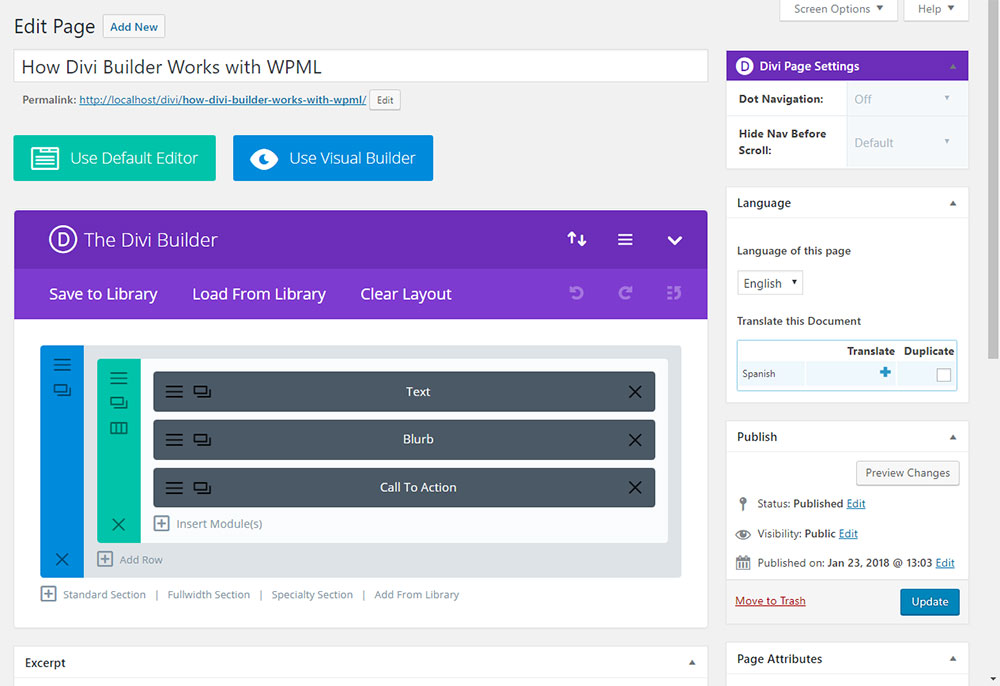Open the Help tab
1000x686 pixels.
[x=936, y=10]
